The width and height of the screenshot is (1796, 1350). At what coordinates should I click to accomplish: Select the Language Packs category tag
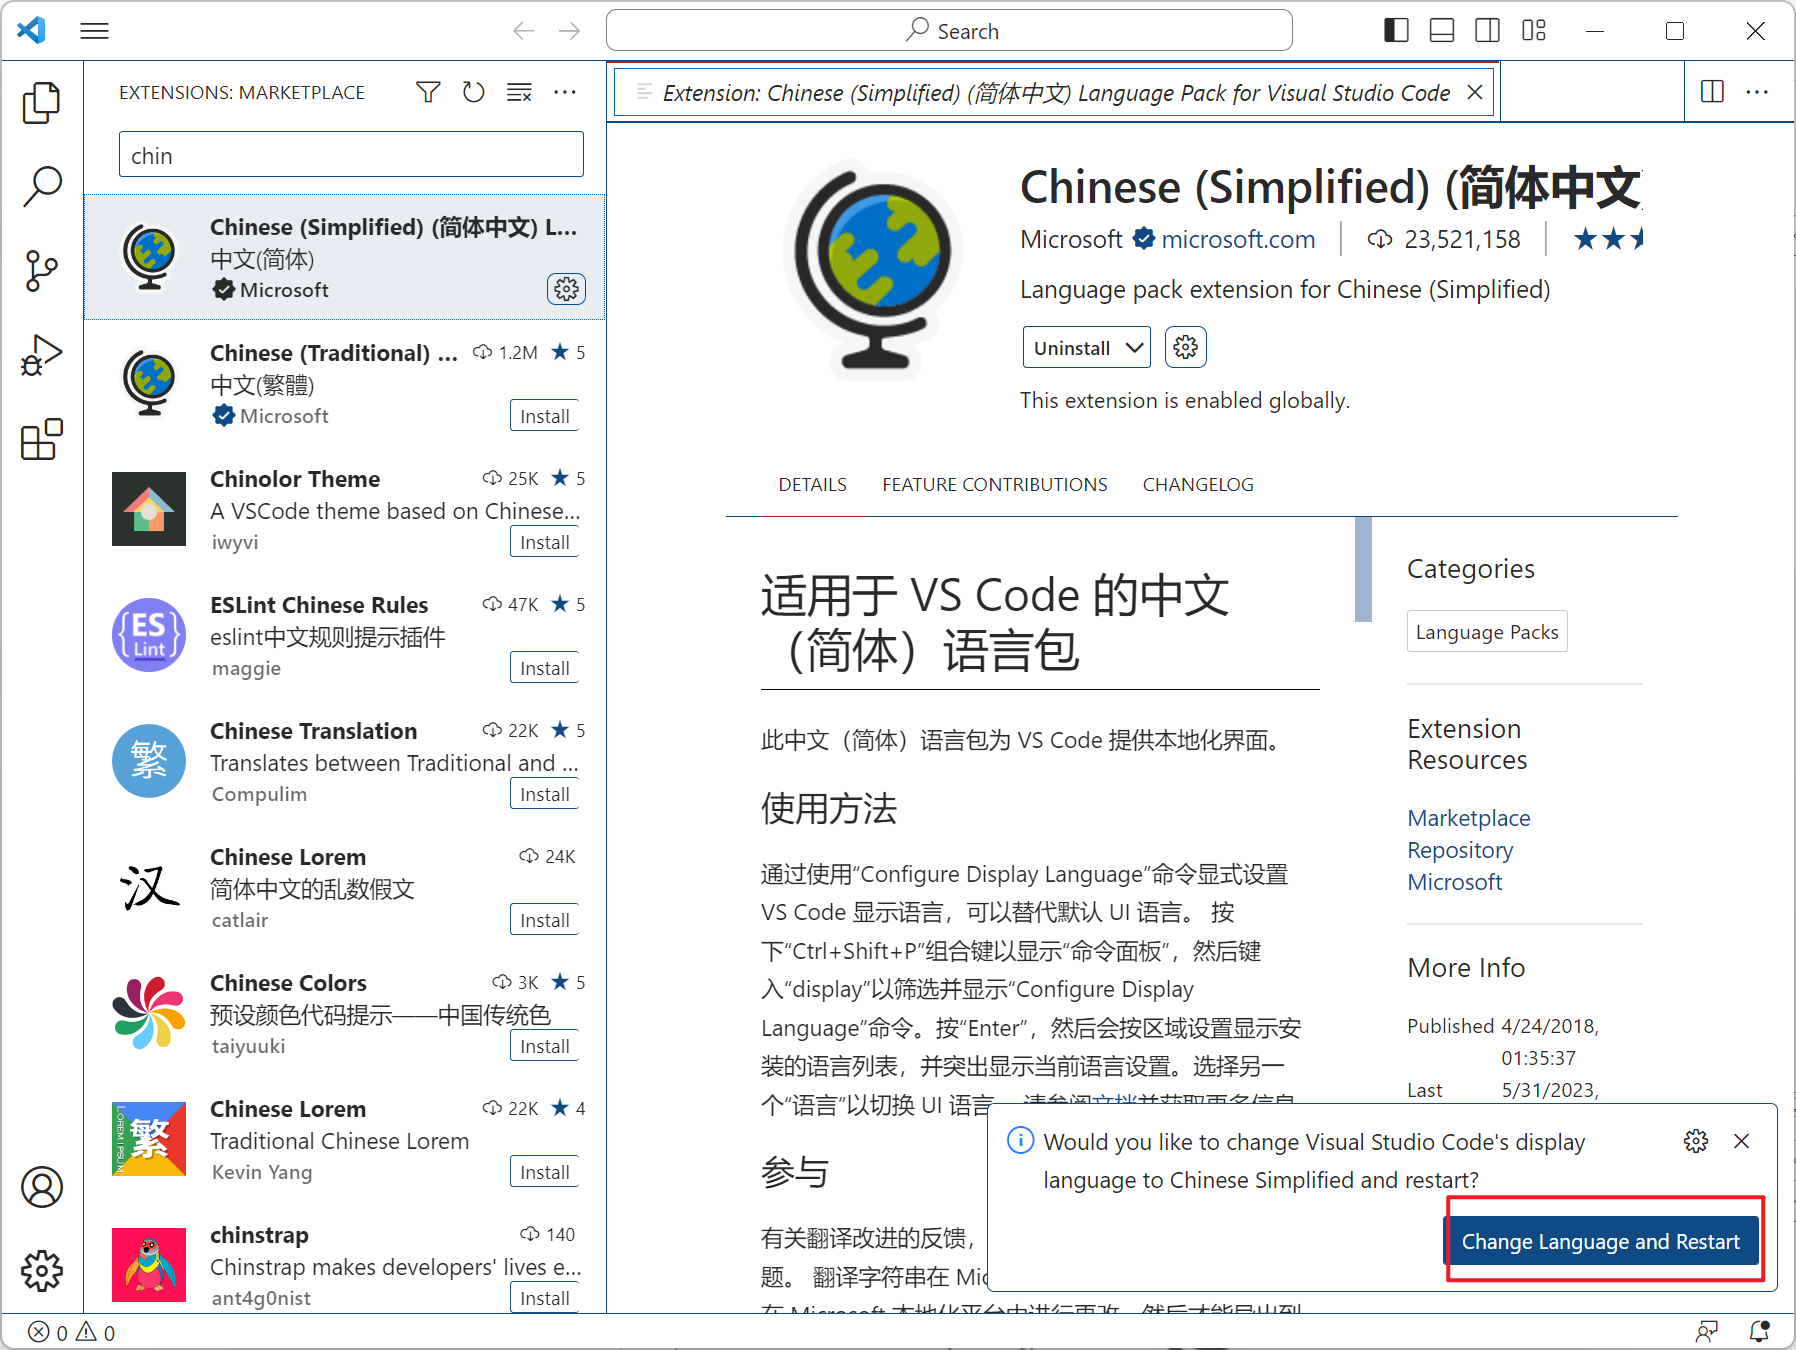click(1487, 632)
